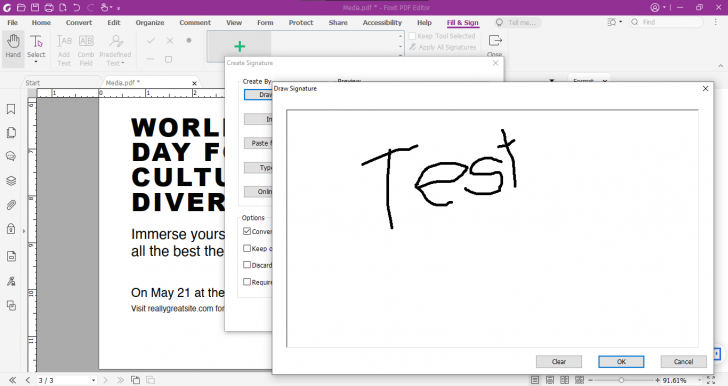The image size is (728, 386).
Task: Click Cancel in Draw Signature dialog
Action: point(683,361)
